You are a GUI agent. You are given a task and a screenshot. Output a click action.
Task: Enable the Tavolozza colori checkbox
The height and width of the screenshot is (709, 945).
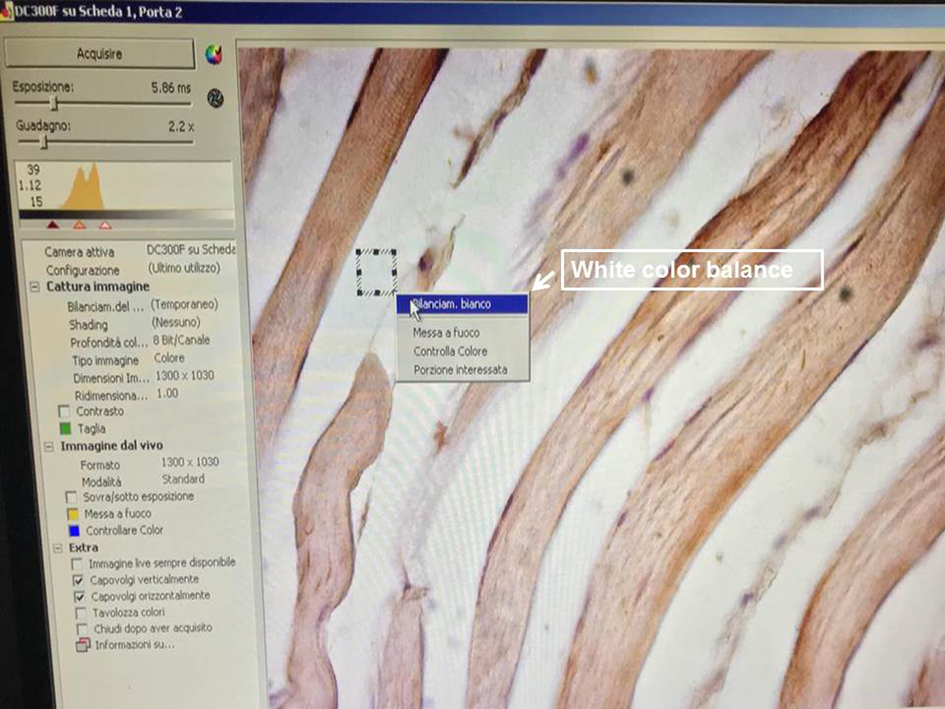coord(80,613)
